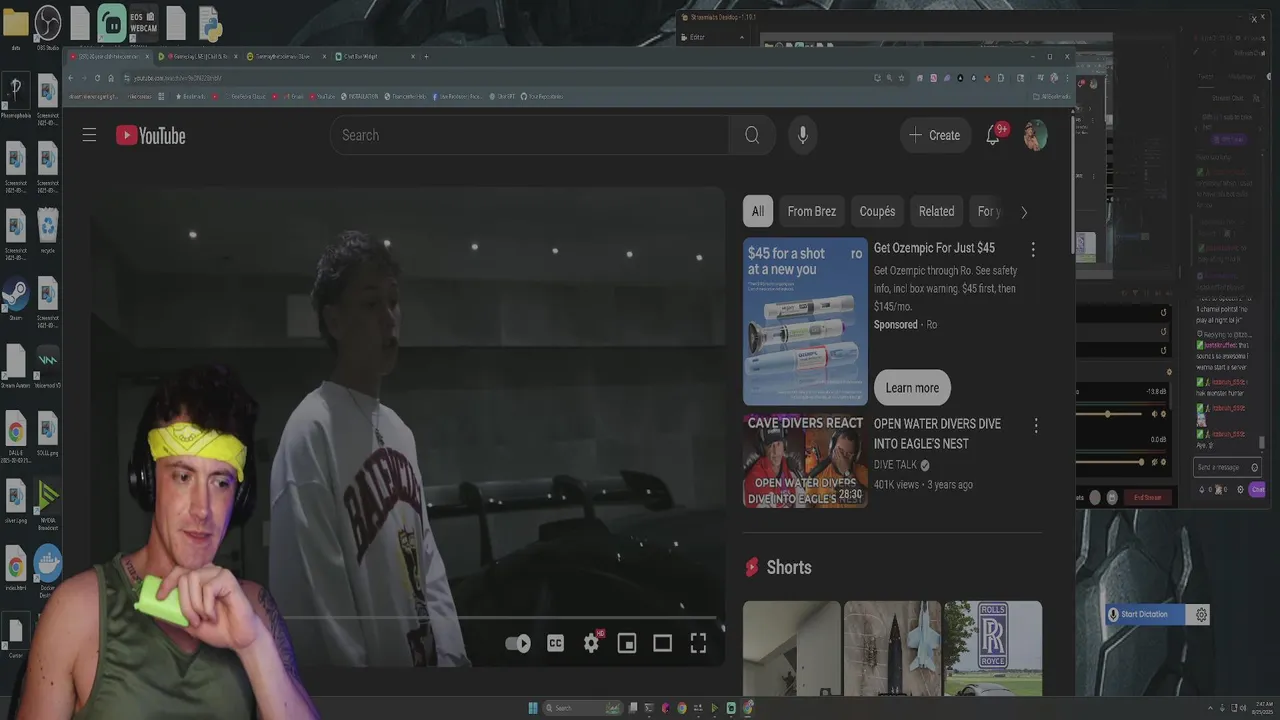Open the YouTube hamburger guide menu
Viewport: 1280px width, 720px height.
point(89,135)
